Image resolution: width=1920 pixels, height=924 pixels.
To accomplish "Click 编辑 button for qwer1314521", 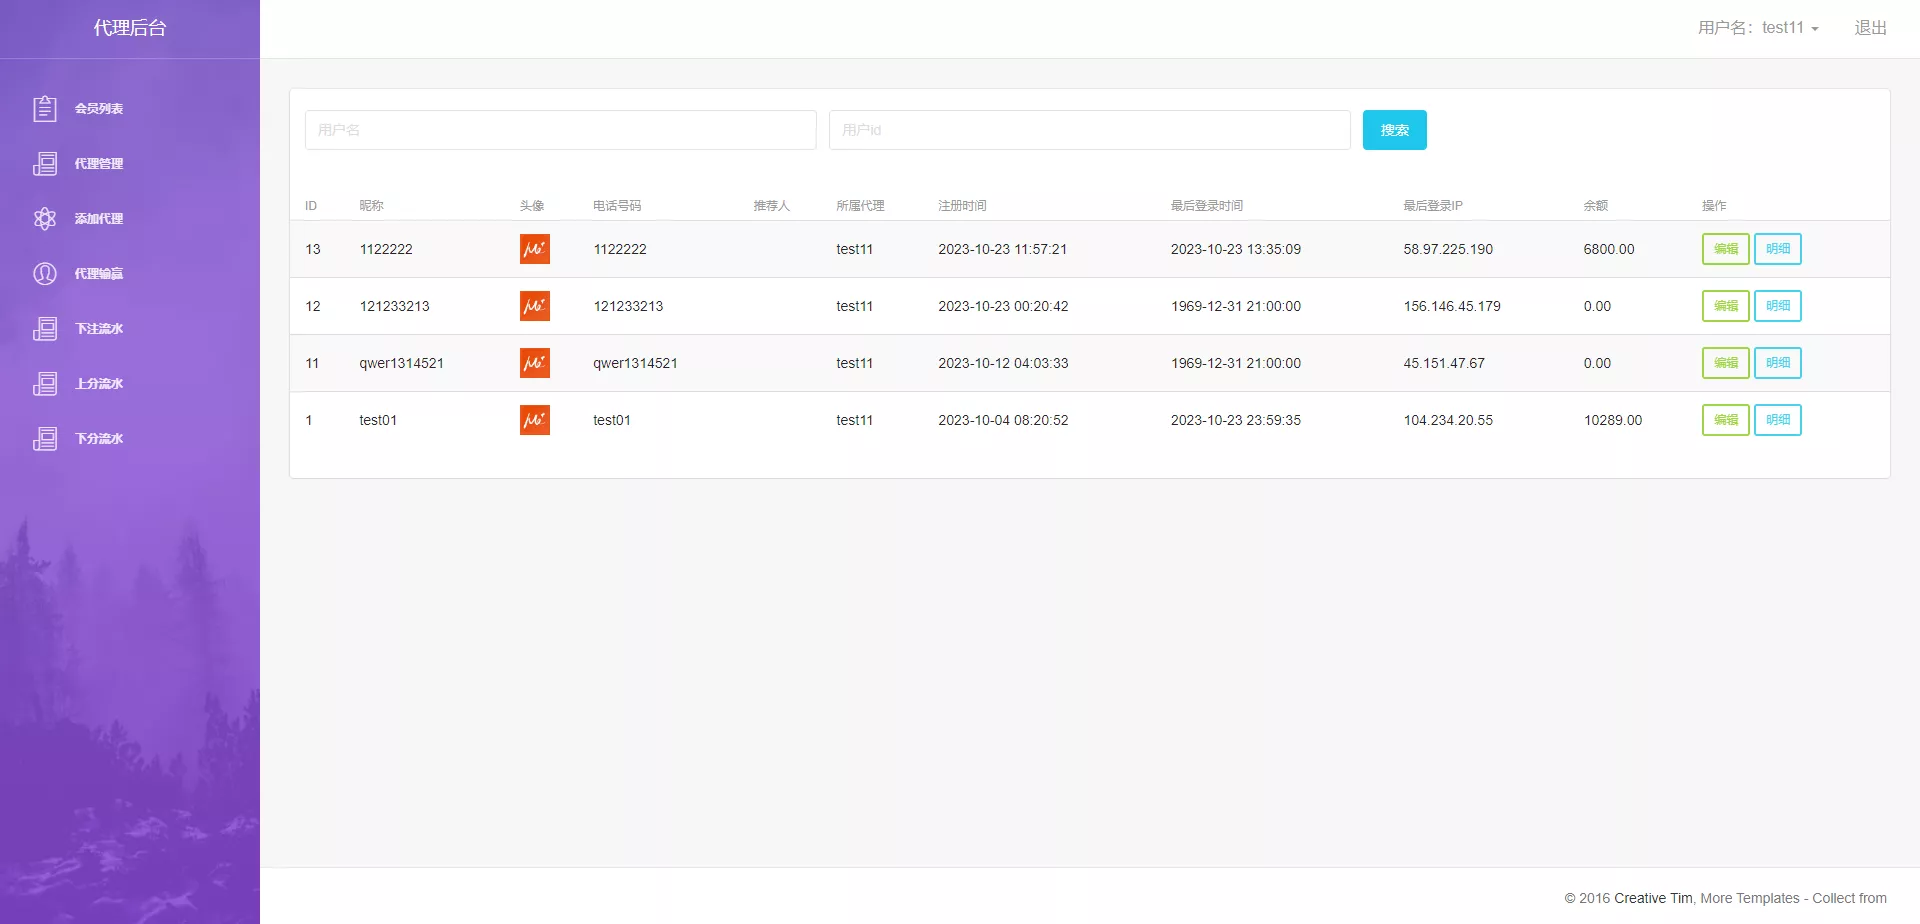I will (1725, 363).
